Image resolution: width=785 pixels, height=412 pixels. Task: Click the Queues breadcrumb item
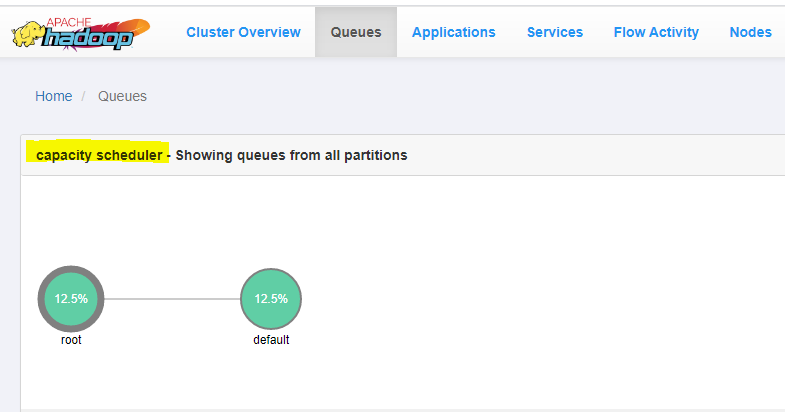122,96
